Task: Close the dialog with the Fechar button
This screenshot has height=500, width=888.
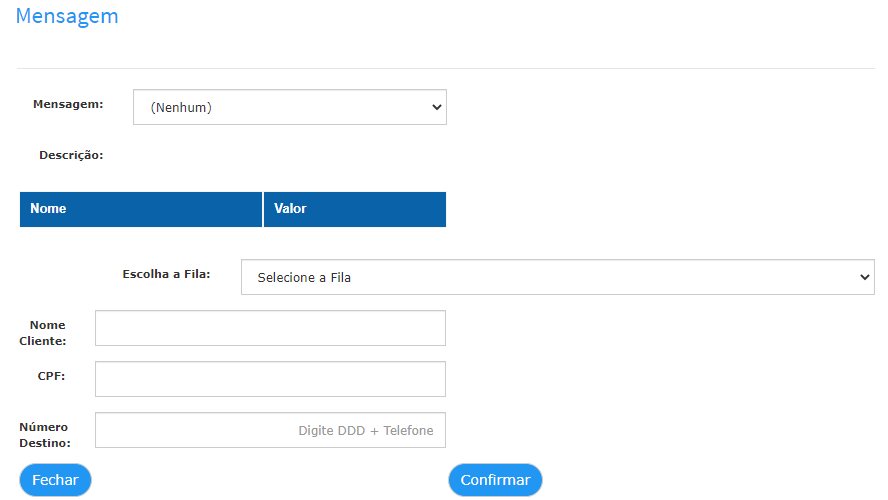Action: [x=55, y=480]
